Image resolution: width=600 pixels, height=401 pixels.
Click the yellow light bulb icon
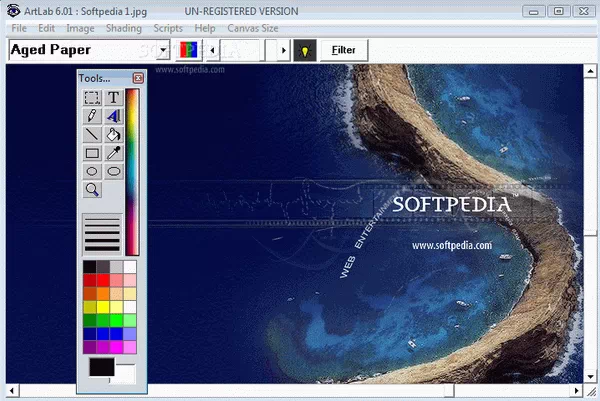[x=305, y=50]
